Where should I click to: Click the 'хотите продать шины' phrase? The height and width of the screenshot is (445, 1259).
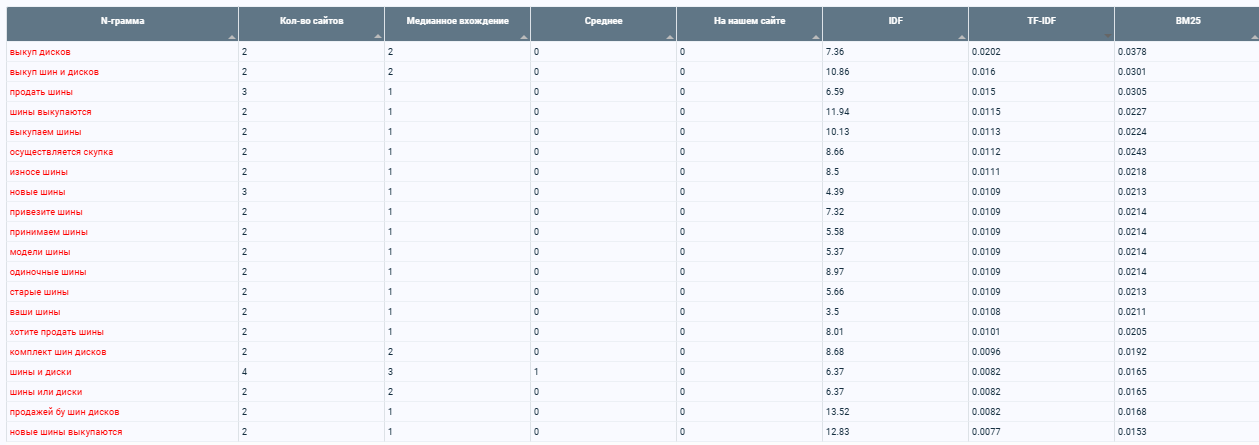click(56, 332)
